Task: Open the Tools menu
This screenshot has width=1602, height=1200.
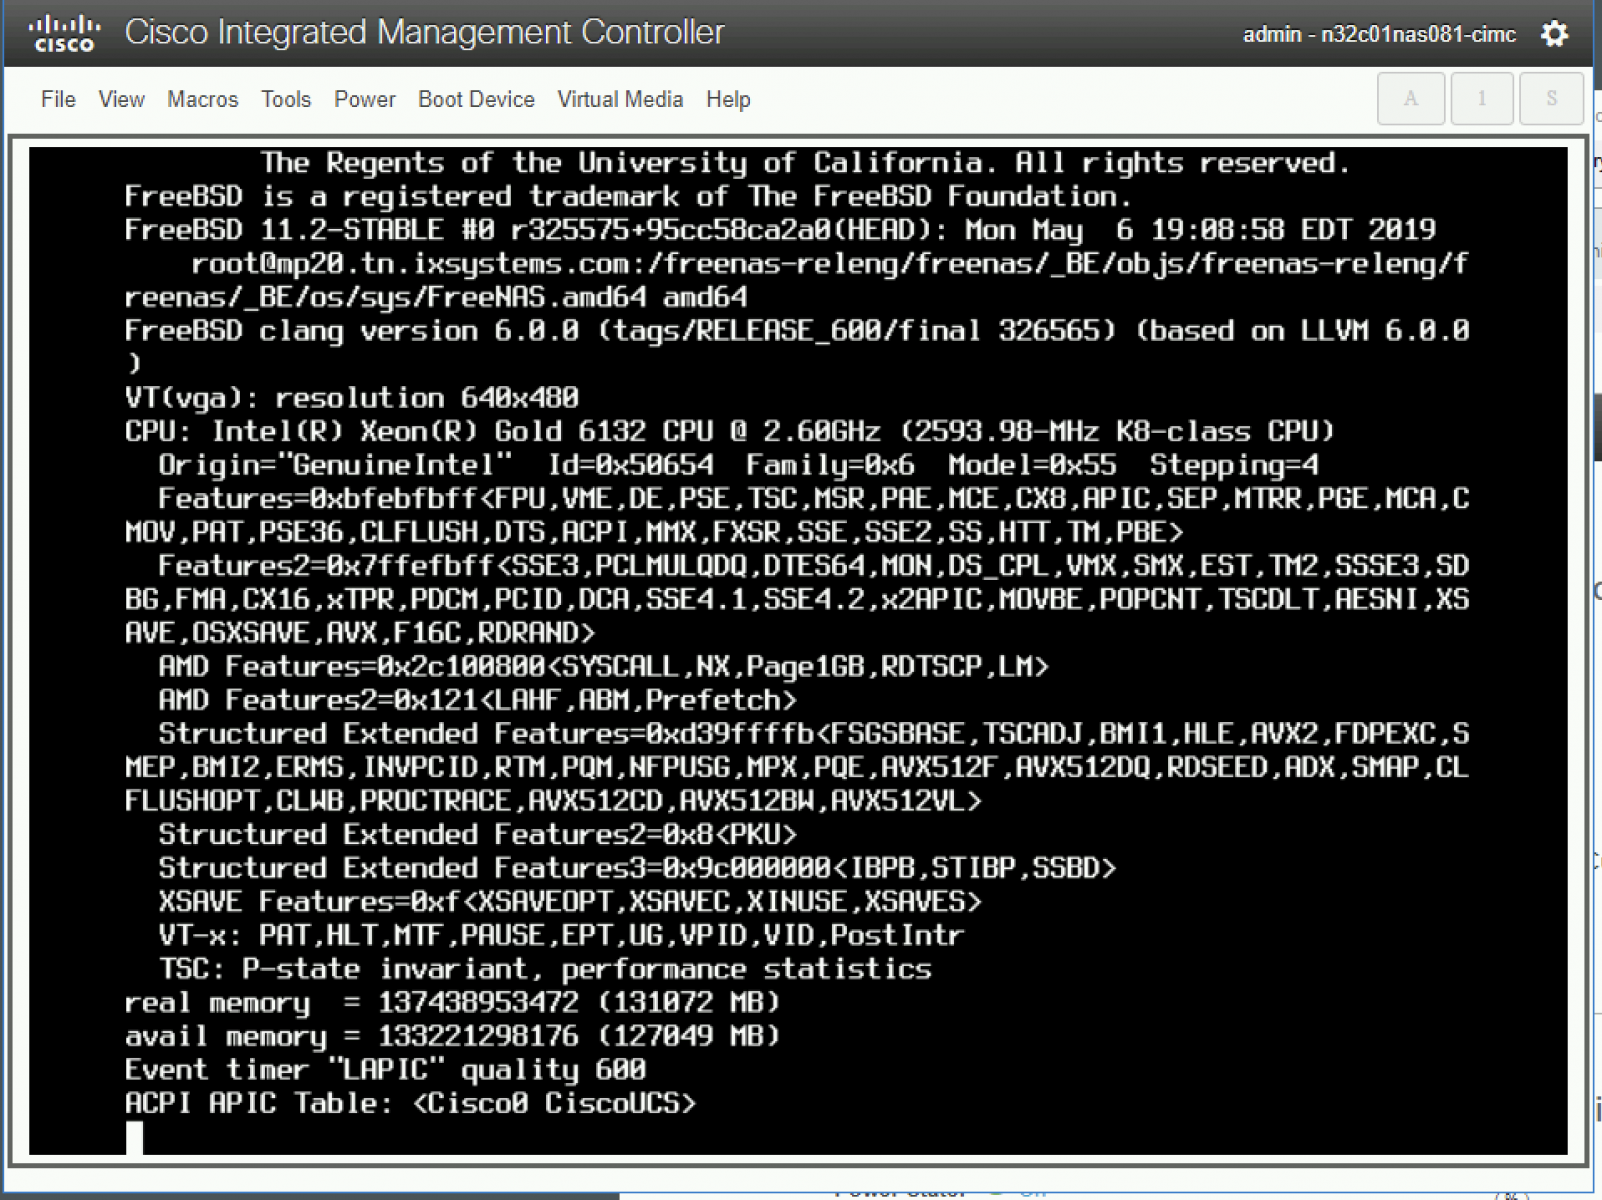Action: [x=286, y=99]
